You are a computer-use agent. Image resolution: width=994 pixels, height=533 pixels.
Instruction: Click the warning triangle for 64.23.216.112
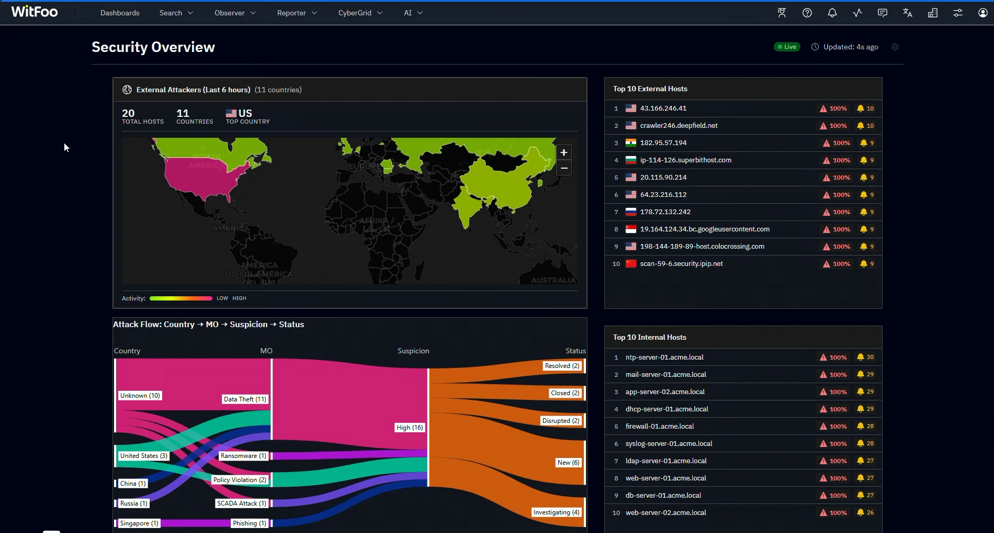[x=826, y=195]
